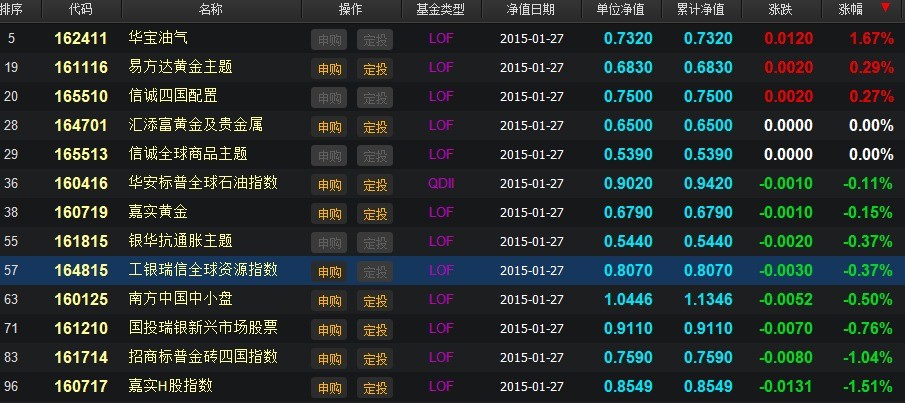Image resolution: width=905 pixels, height=403 pixels.
Task: Click the 代码 column header
Action: (80, 9)
